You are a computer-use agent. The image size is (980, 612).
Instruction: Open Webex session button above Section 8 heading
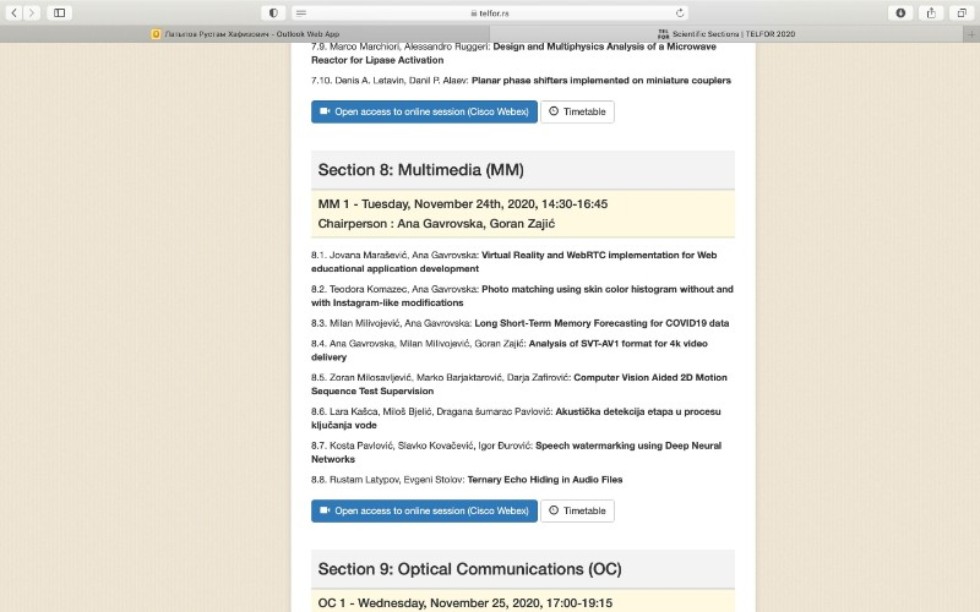coord(424,112)
